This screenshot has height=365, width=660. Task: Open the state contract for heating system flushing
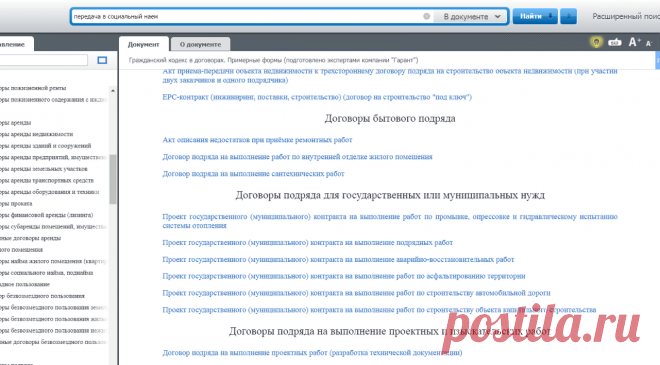tap(390, 221)
